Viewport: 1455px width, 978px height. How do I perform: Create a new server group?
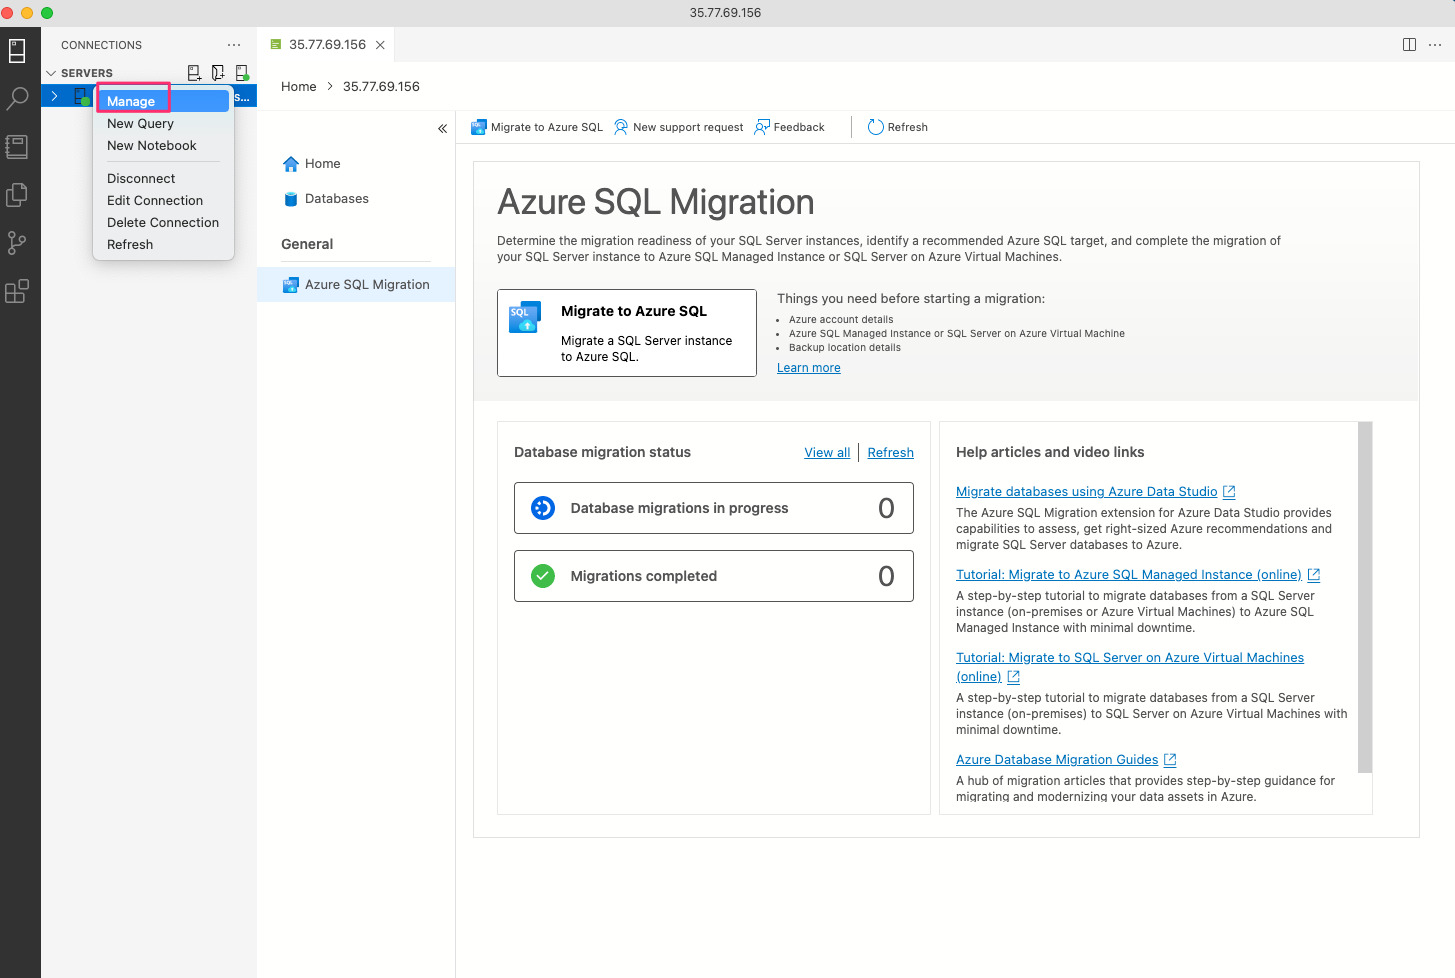(x=217, y=72)
